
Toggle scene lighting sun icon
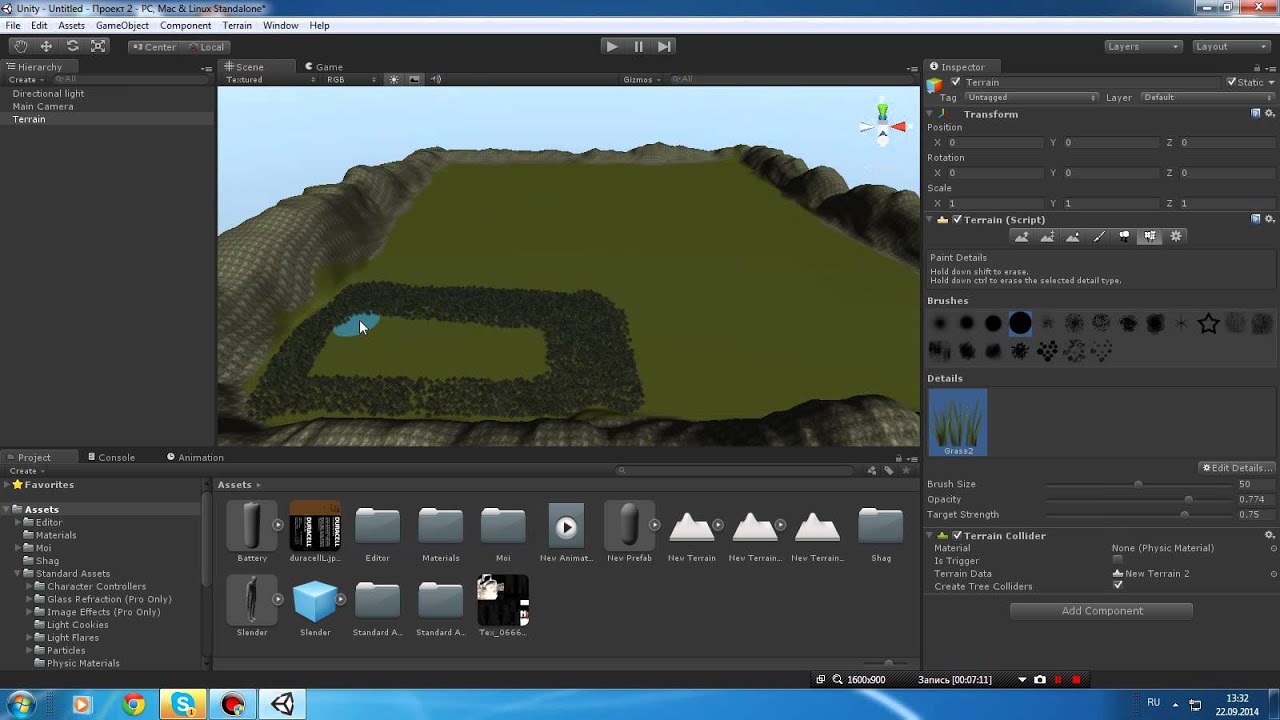point(393,79)
